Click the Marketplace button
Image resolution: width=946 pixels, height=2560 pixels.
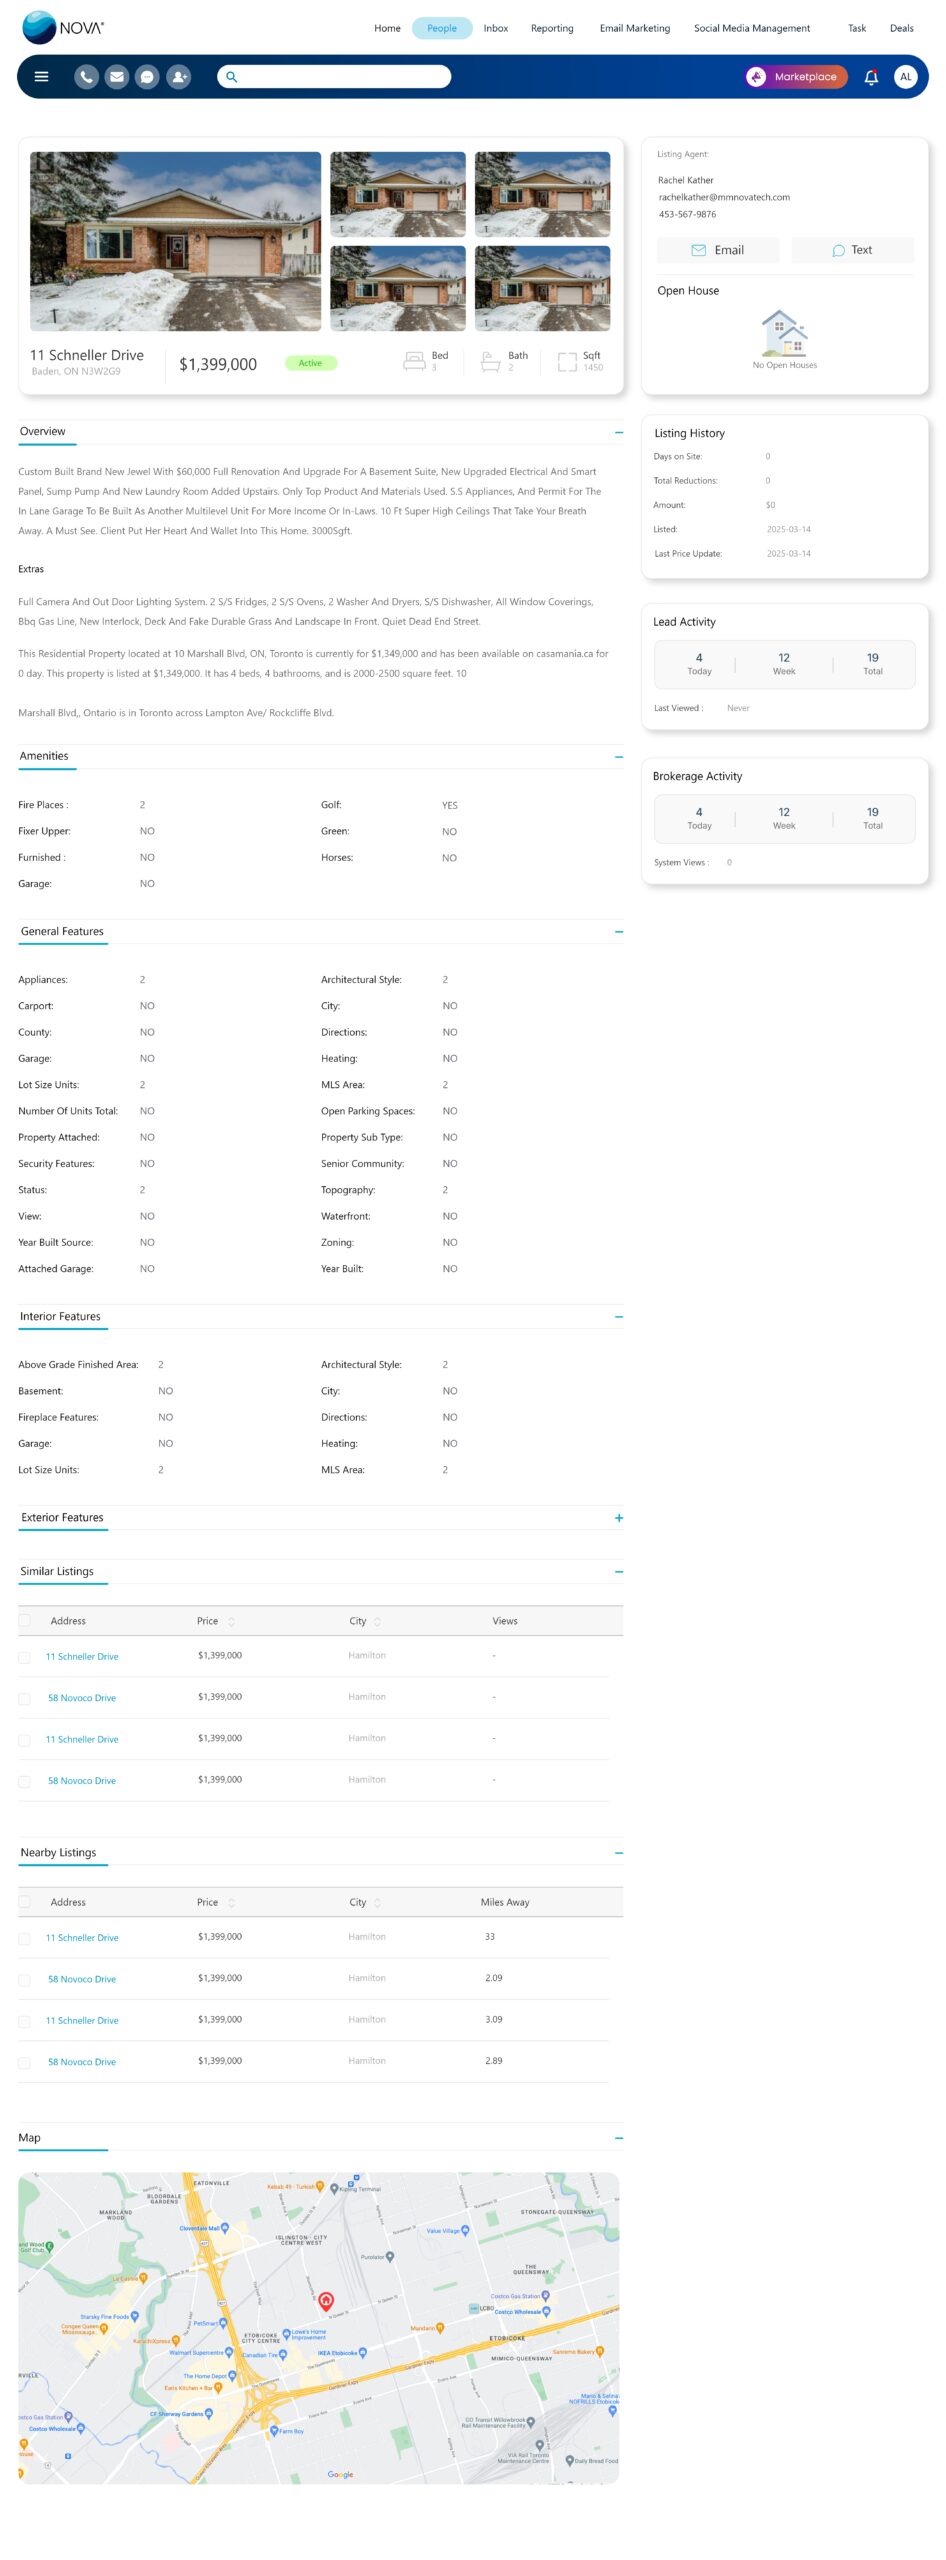tap(797, 77)
